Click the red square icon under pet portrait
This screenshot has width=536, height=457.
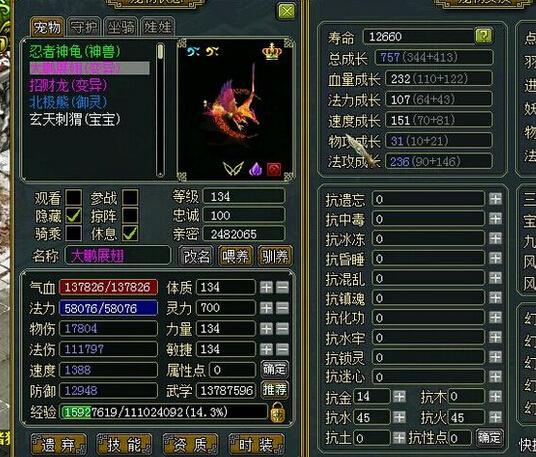coord(274,169)
